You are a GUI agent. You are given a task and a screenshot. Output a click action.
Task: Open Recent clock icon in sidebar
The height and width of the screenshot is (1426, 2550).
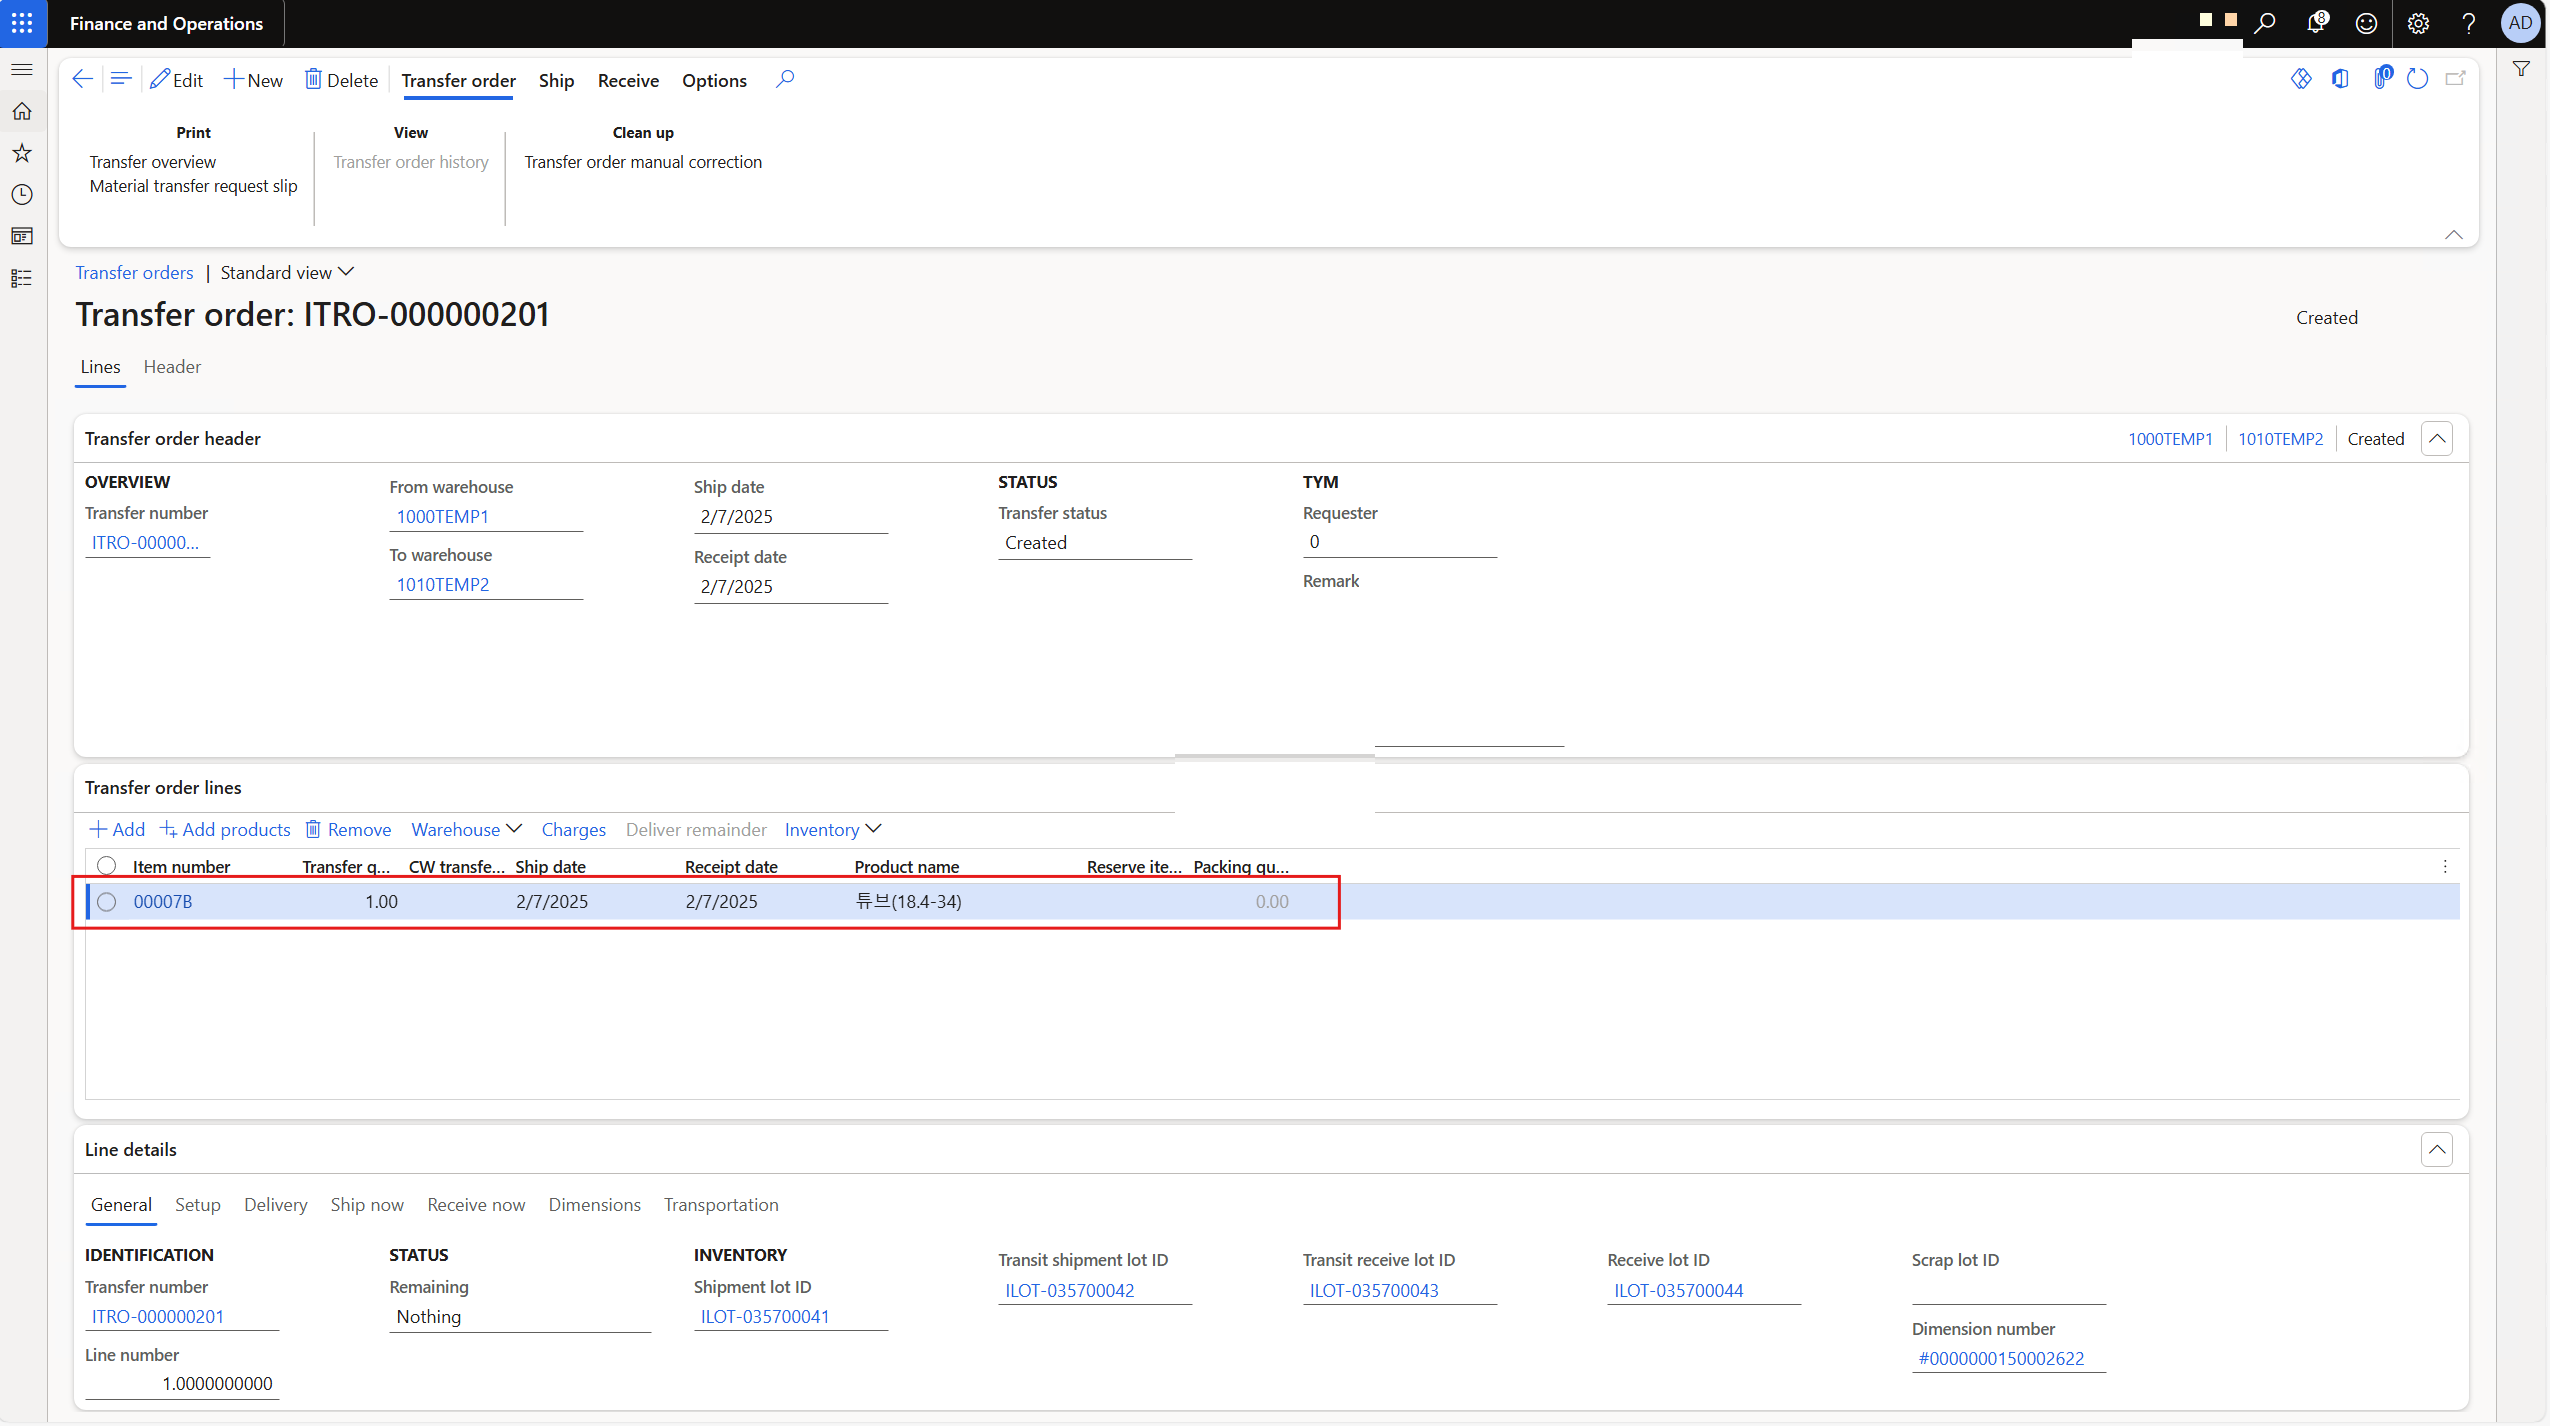[22, 194]
